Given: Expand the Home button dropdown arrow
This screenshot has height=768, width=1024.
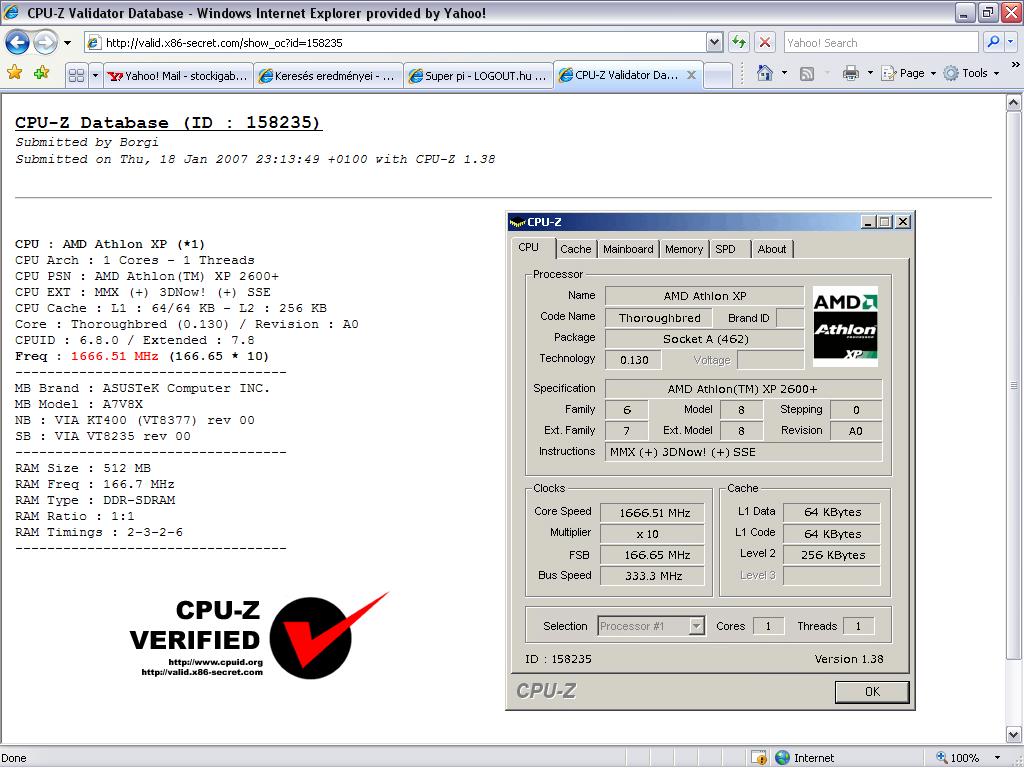Looking at the screenshot, I should 784,73.
